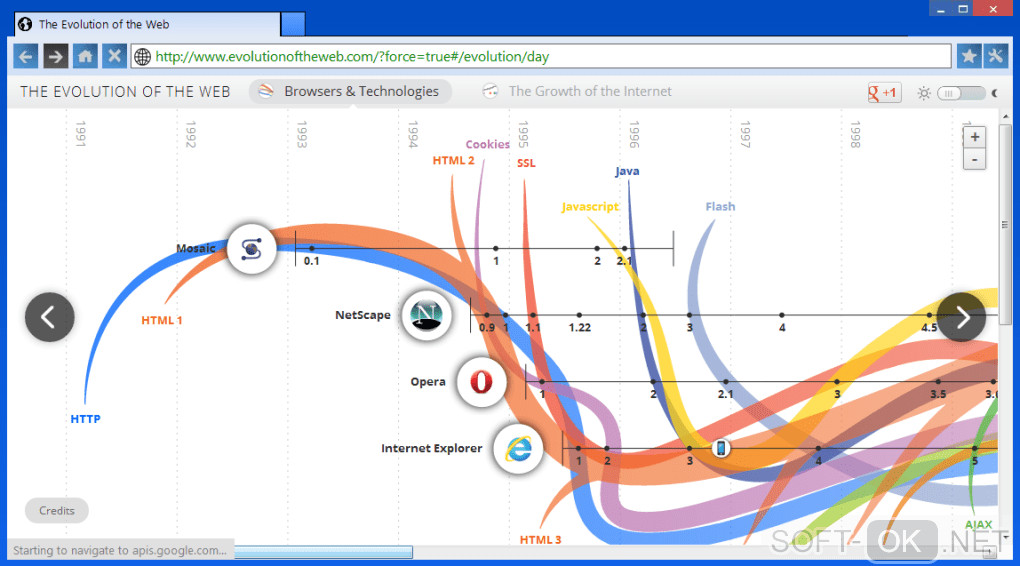Image resolution: width=1020 pixels, height=566 pixels.
Task: Select the Java technology label
Action: 627,171
